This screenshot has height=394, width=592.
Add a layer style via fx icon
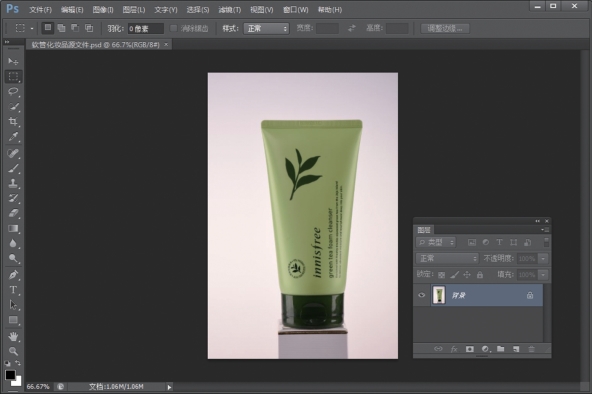(454, 349)
